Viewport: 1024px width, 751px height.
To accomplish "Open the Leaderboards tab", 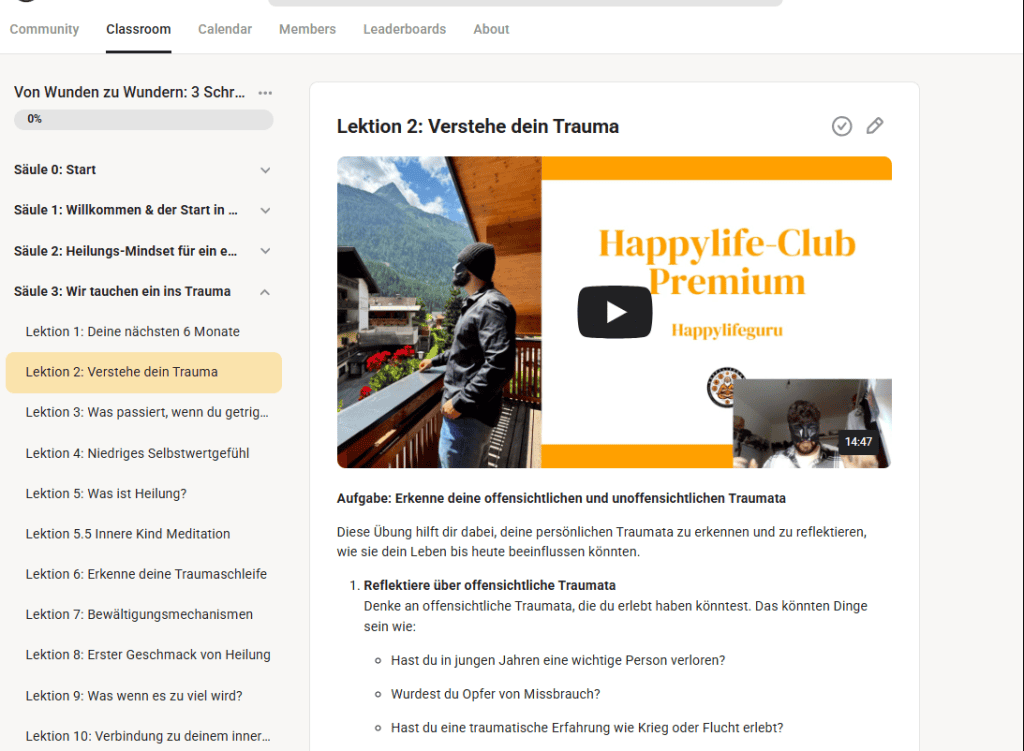I will click(405, 29).
